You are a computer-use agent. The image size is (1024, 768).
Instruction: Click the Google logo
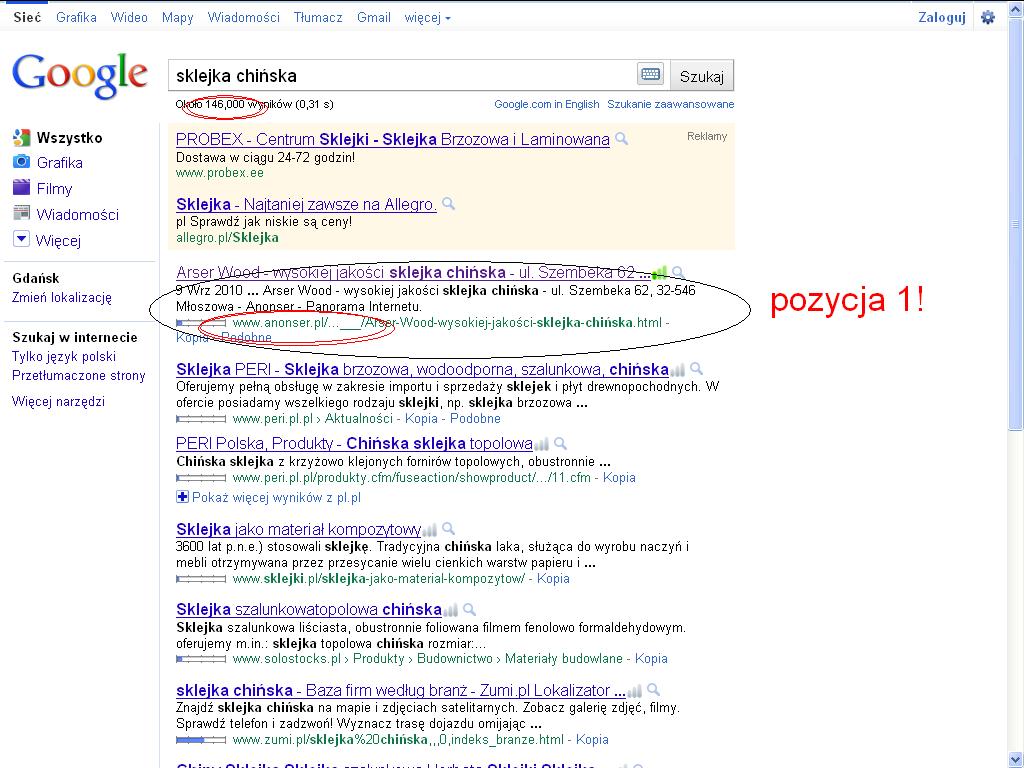(x=80, y=76)
